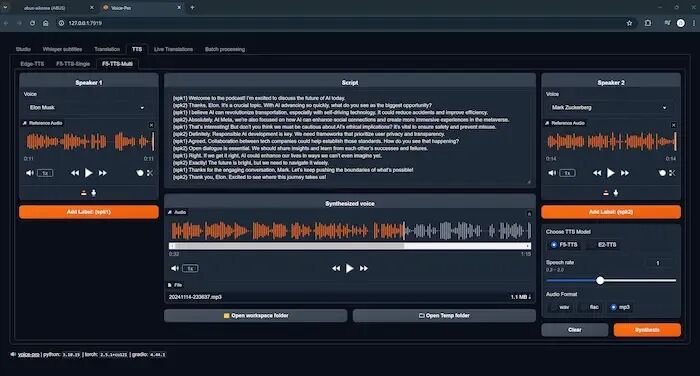Choose wav audio format
Image resolution: width=700 pixels, height=376 pixels.
coord(554,307)
